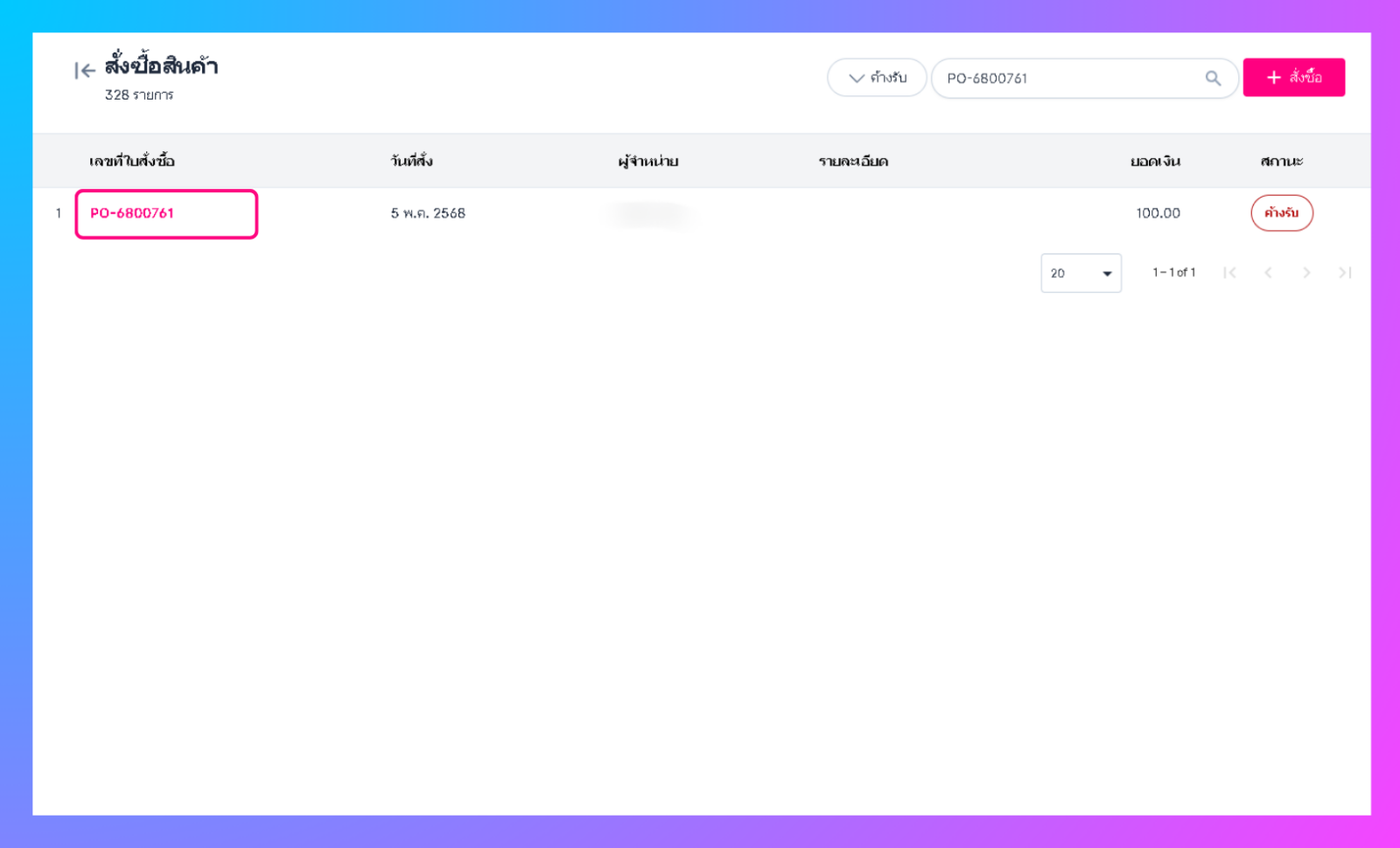Click the 1–1 of 1 pagination text
Viewport: 1400px width, 848px height.
click(1174, 272)
